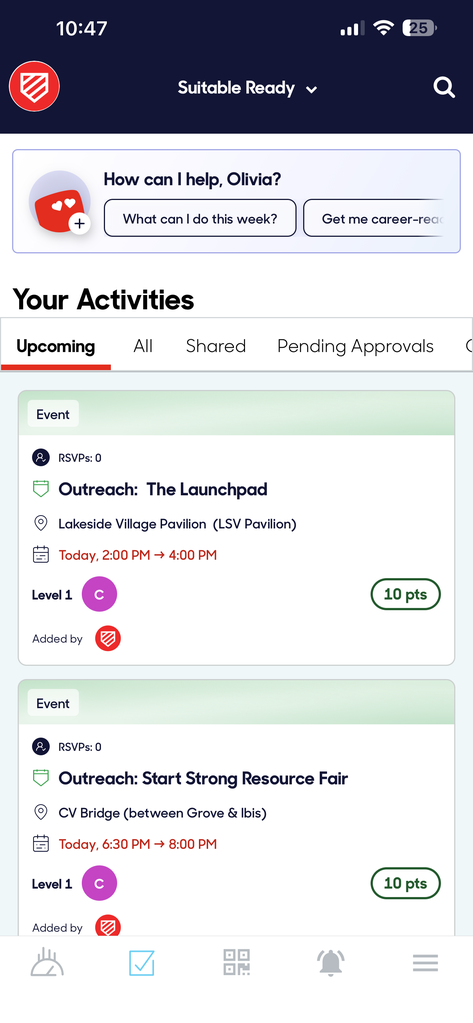Tap the 'Get me career-ready' suggestion button

tap(382, 219)
